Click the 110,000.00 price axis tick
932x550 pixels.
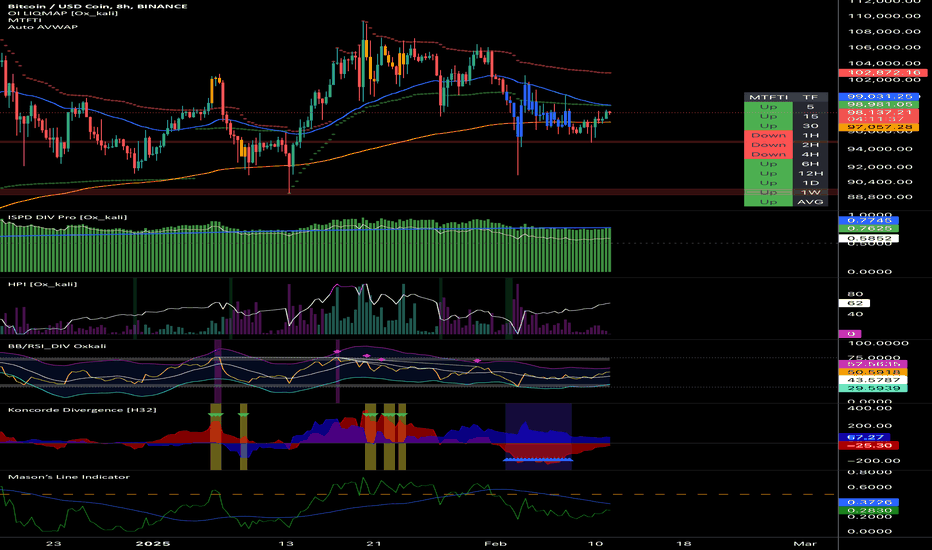point(884,16)
